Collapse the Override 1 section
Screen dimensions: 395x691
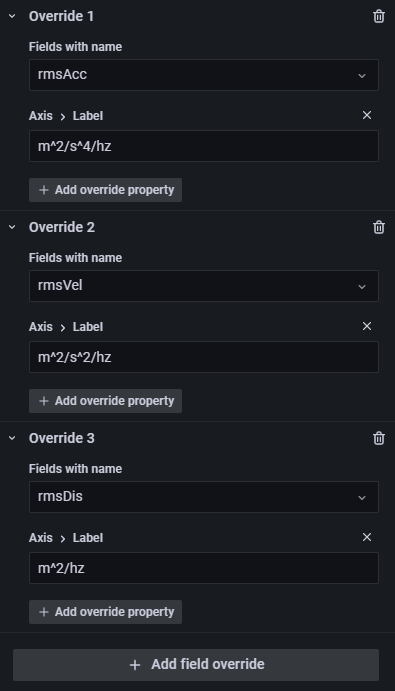pos(12,16)
